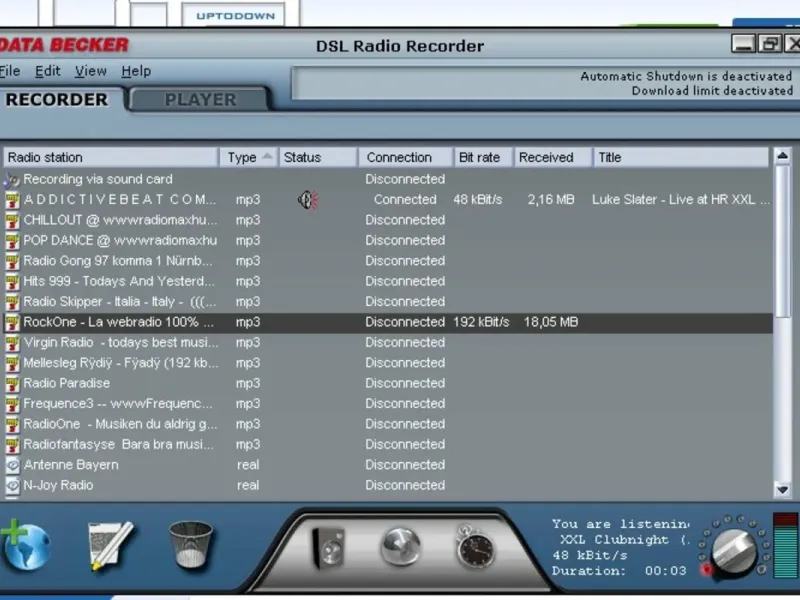Click the real icon beside N-Joy Radio

(12, 485)
